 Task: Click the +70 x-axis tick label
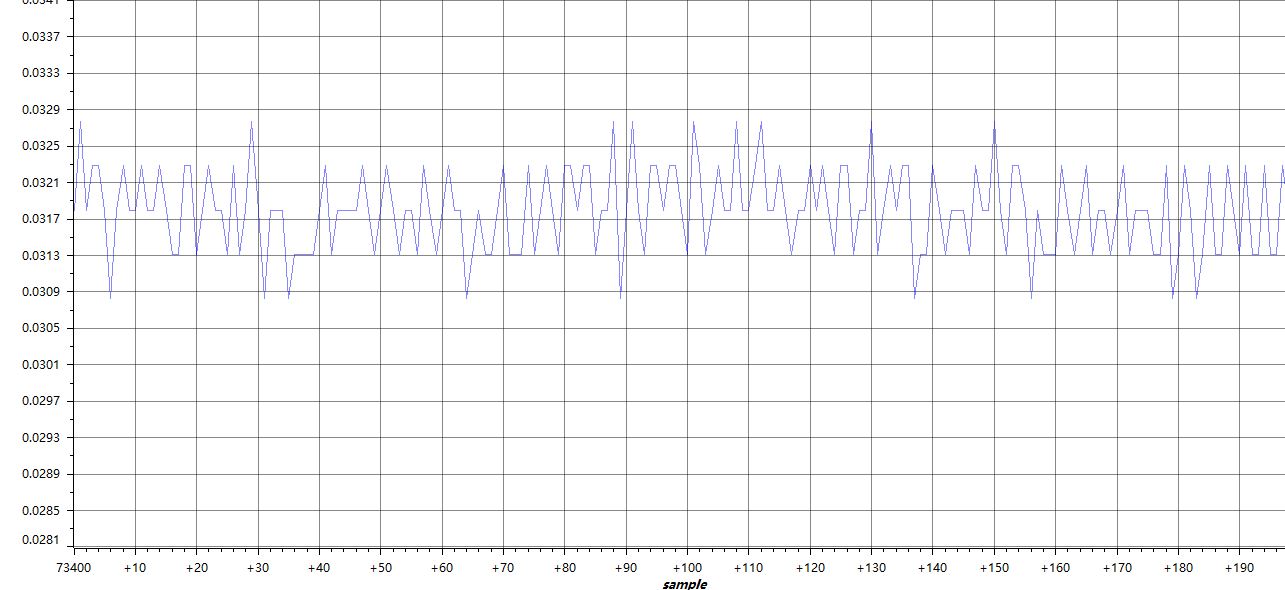[503, 567]
